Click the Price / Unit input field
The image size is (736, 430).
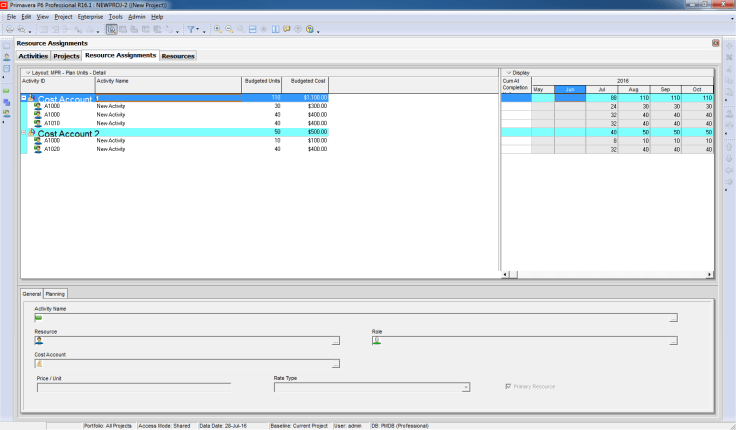point(133,387)
